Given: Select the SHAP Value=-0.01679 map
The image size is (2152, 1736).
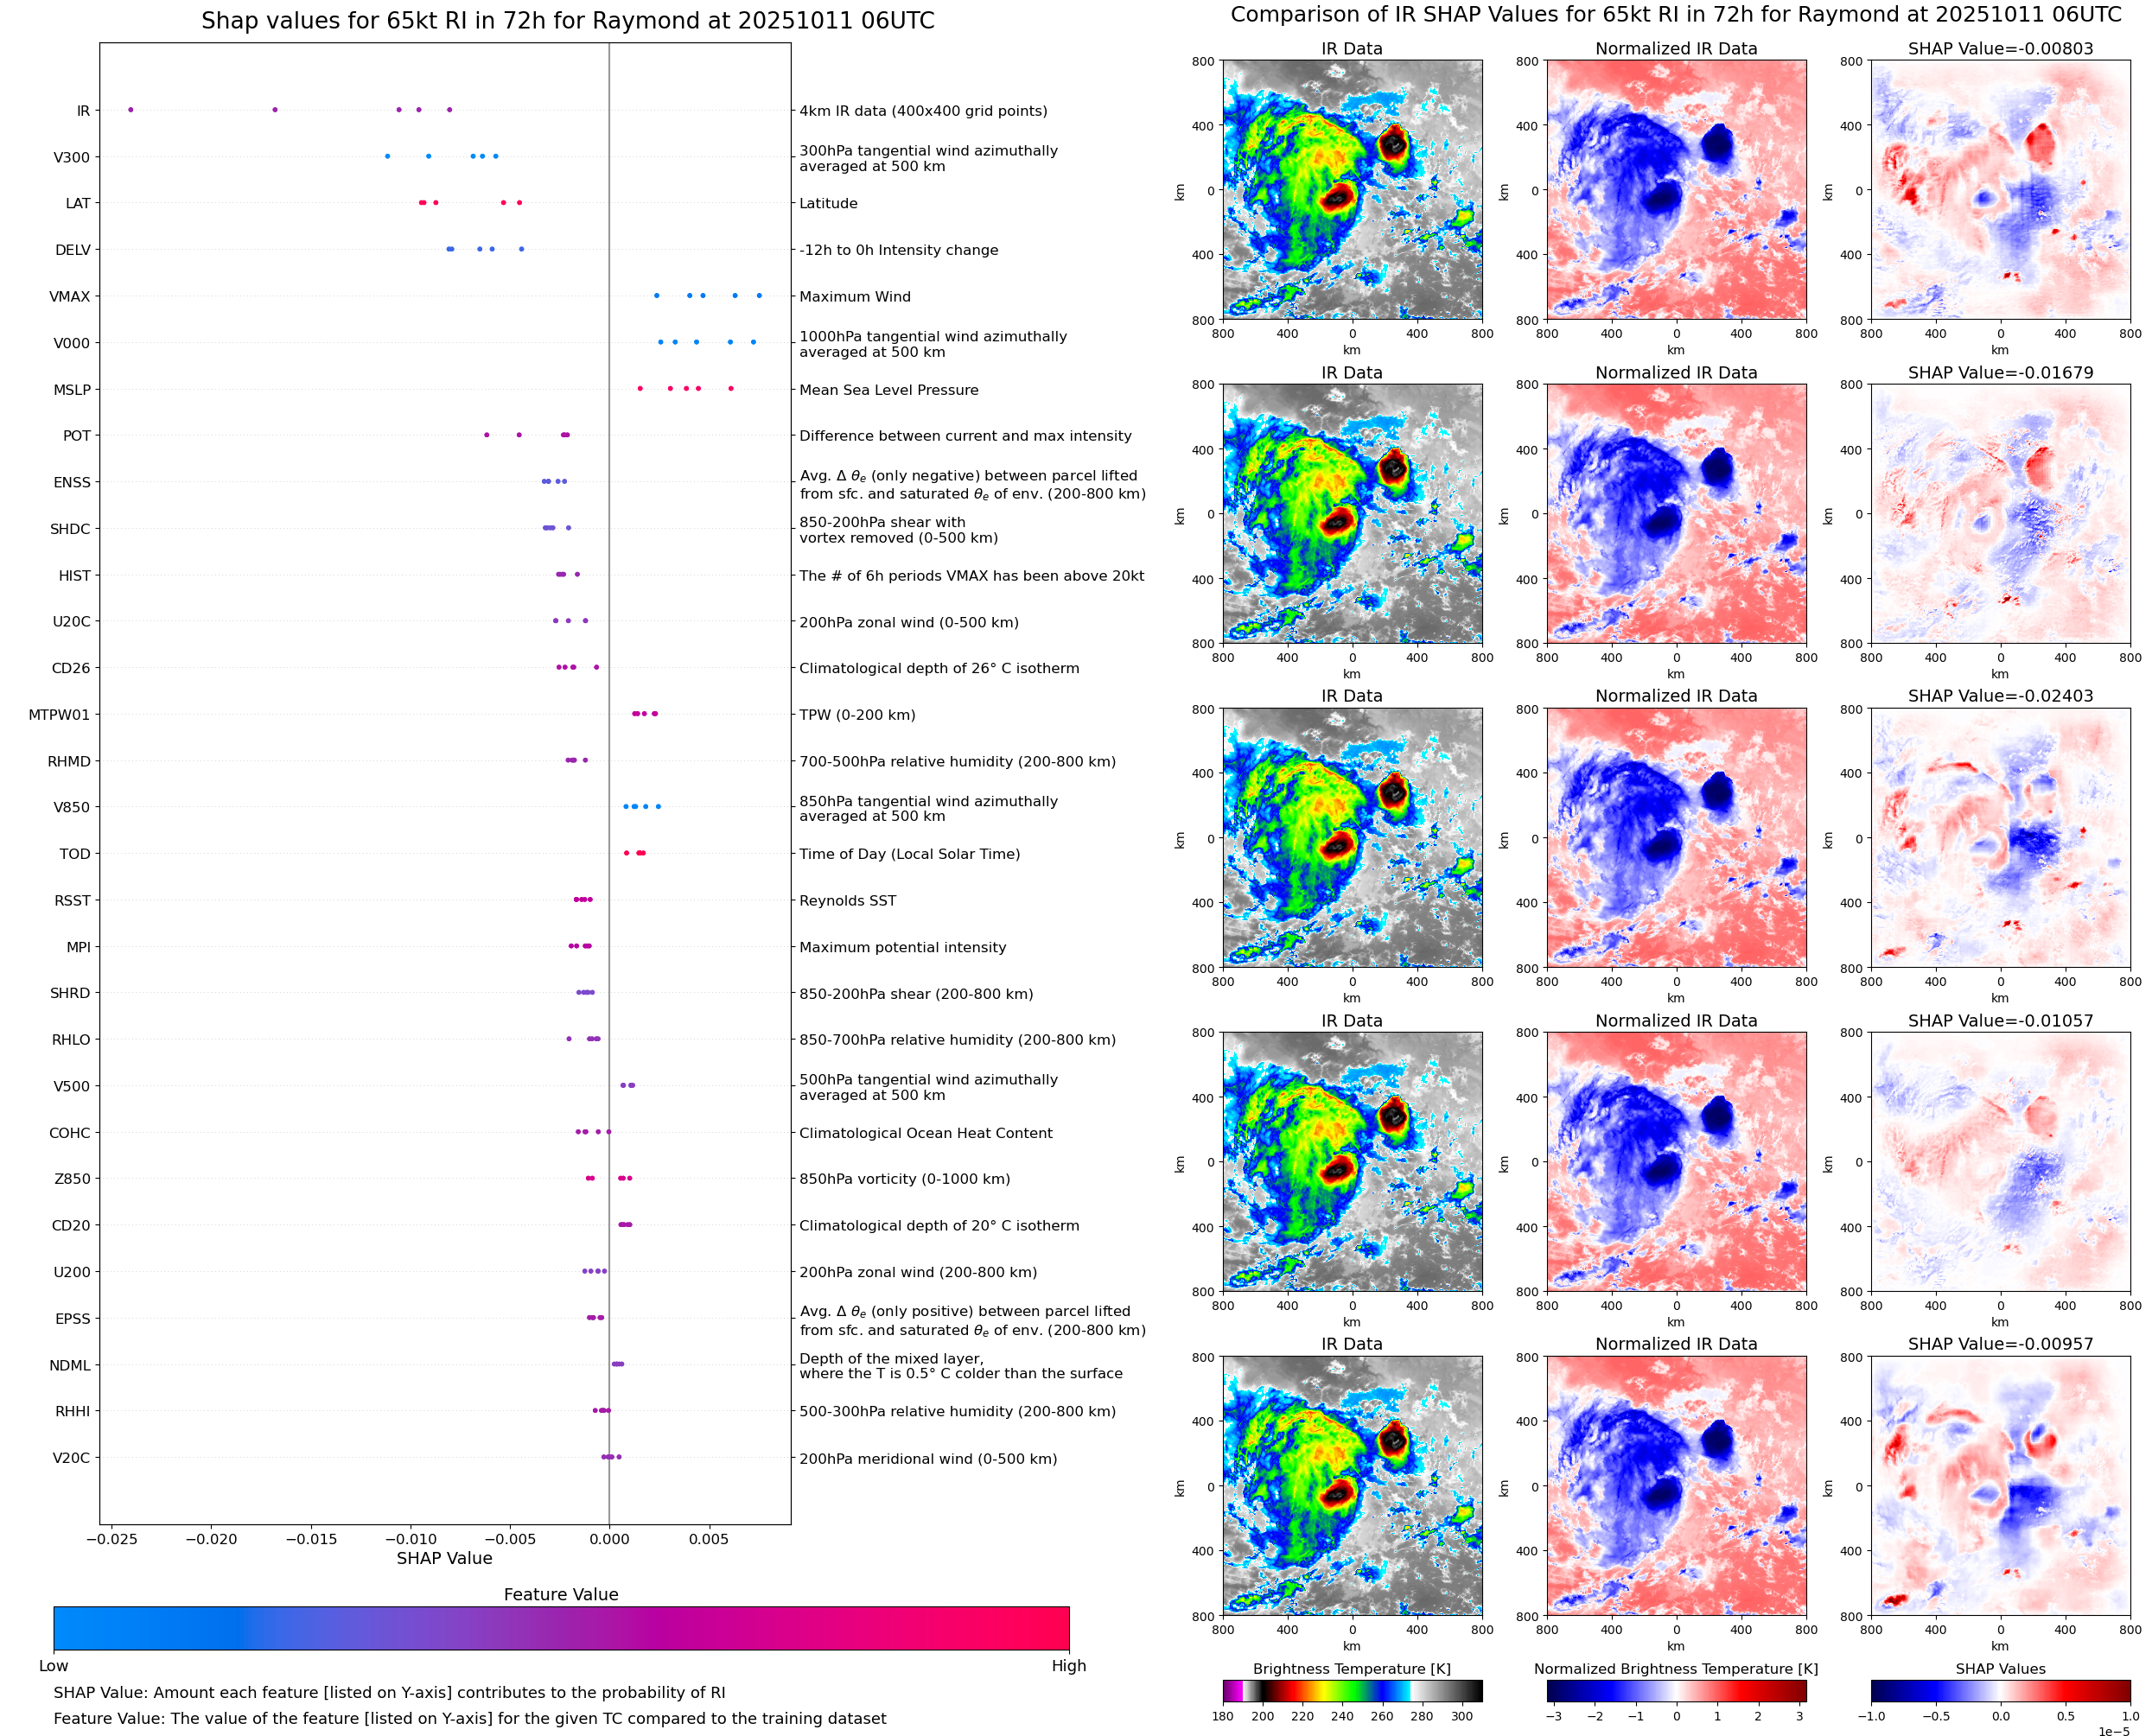Looking at the screenshot, I should click(x=2000, y=514).
